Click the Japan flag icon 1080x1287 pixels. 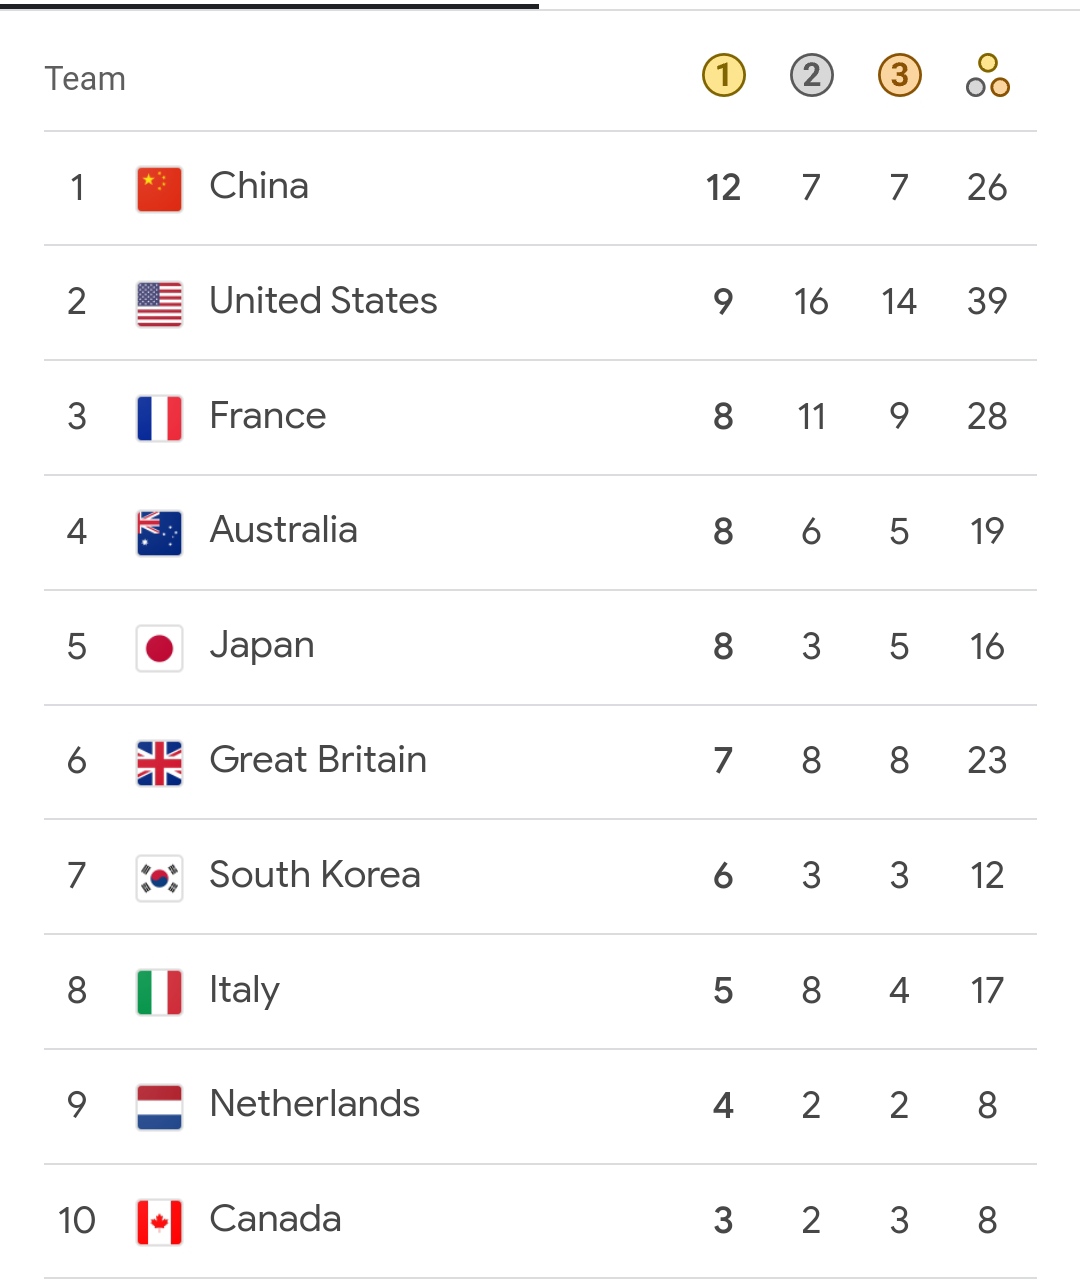159,648
